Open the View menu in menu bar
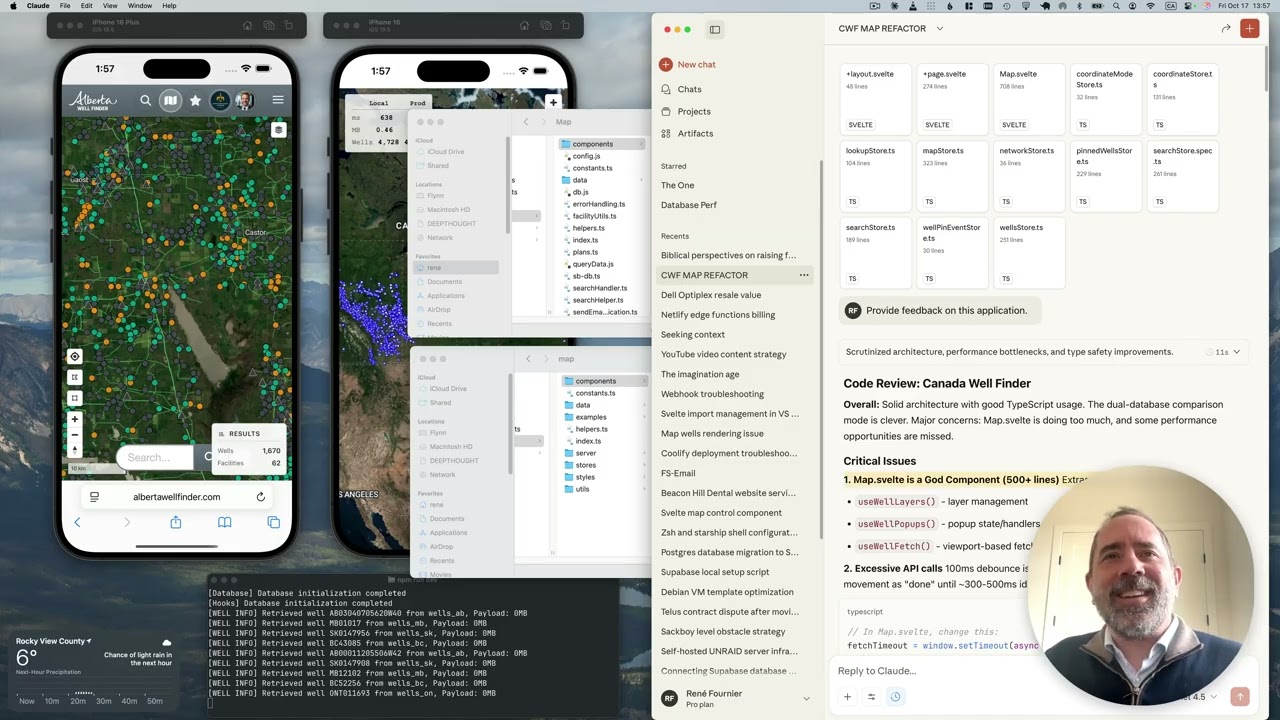The height and width of the screenshot is (720, 1280). coord(110,6)
